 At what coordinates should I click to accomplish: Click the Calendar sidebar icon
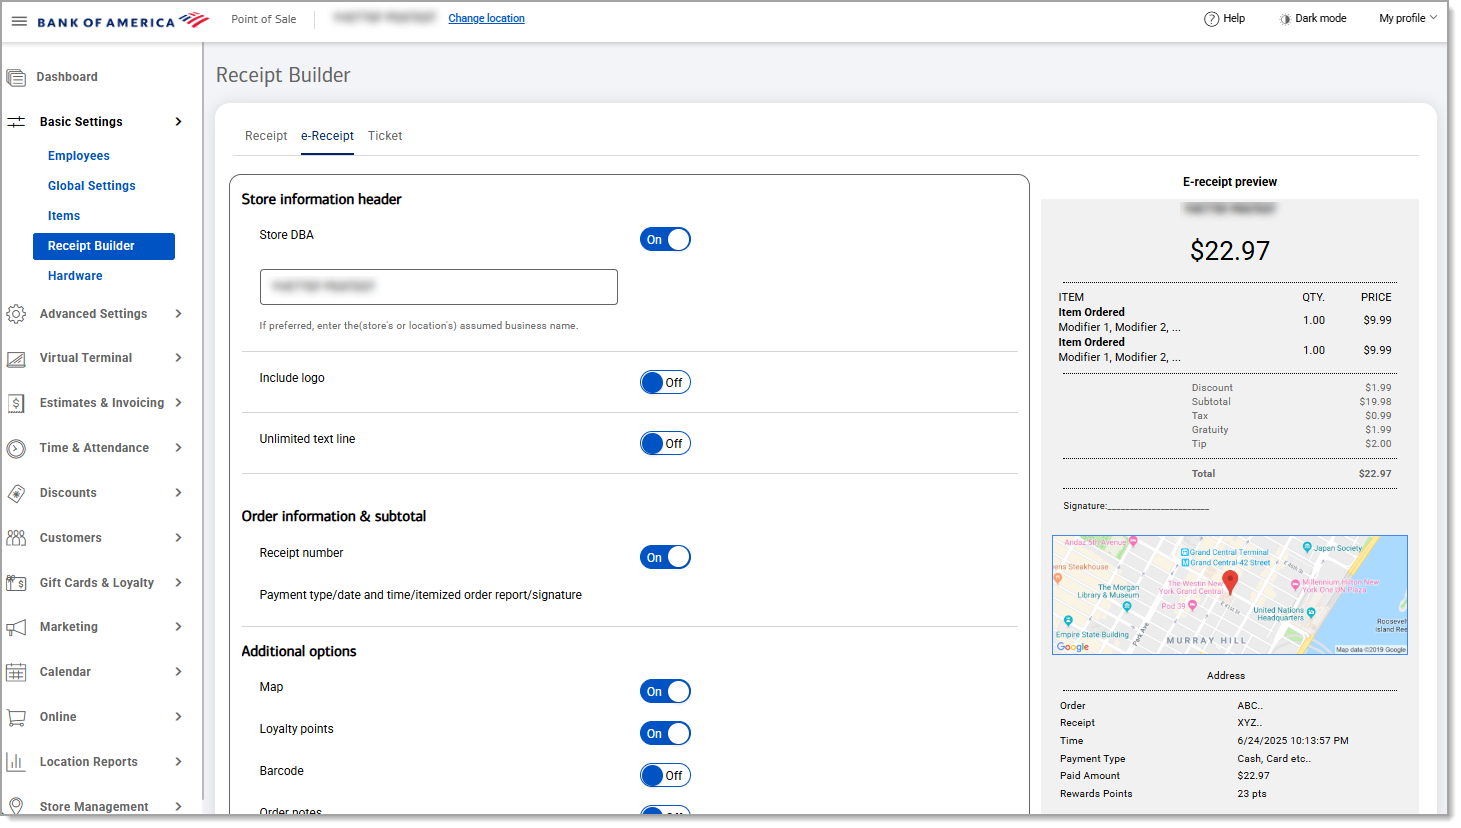pyautogui.click(x=16, y=673)
